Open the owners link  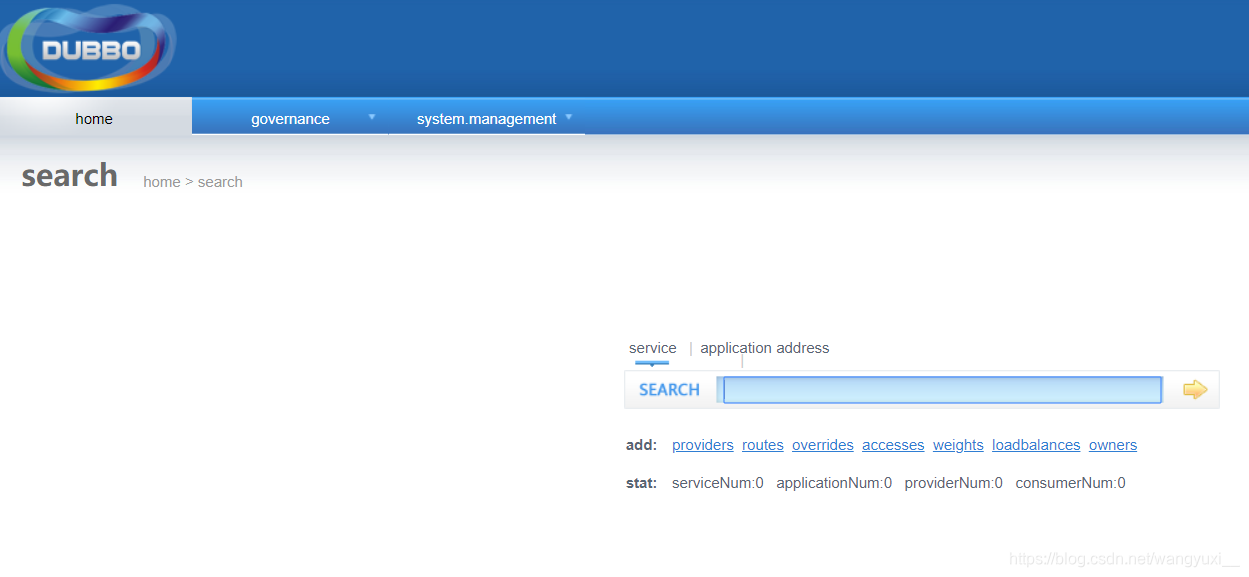coord(1113,445)
